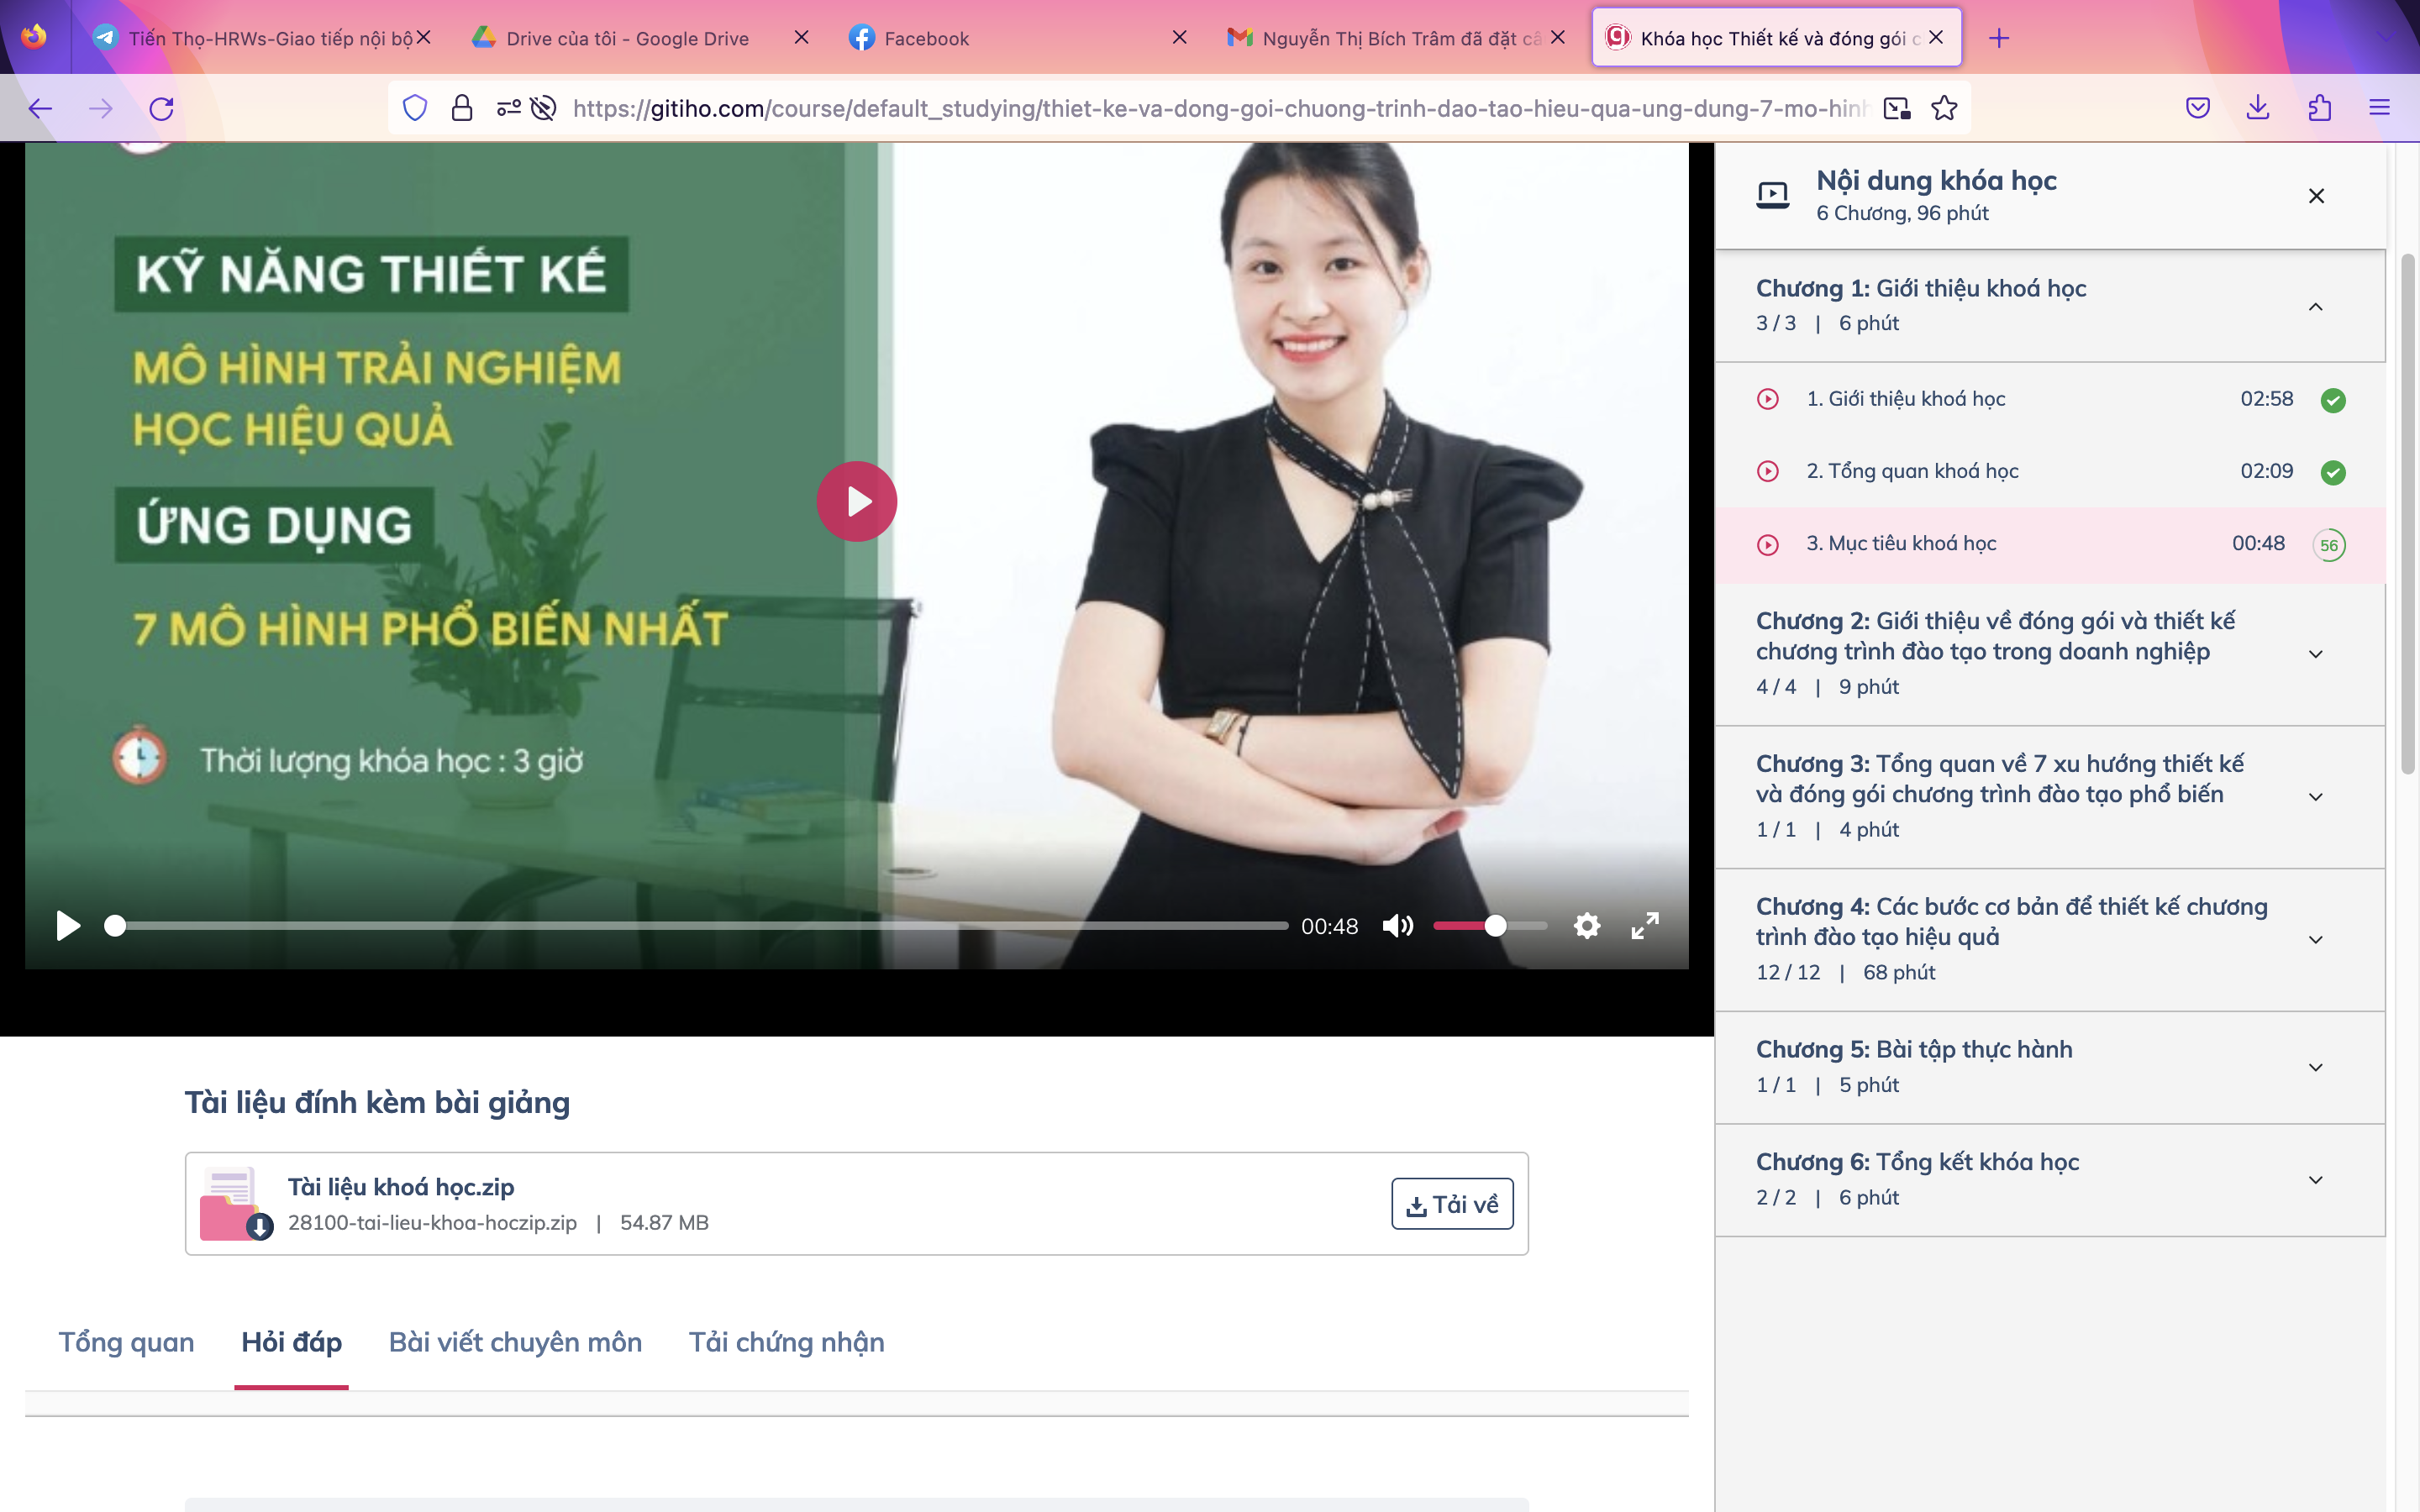Click the Save to Pocket icon
Viewport: 2420px width, 1512px height.
[x=2197, y=108]
